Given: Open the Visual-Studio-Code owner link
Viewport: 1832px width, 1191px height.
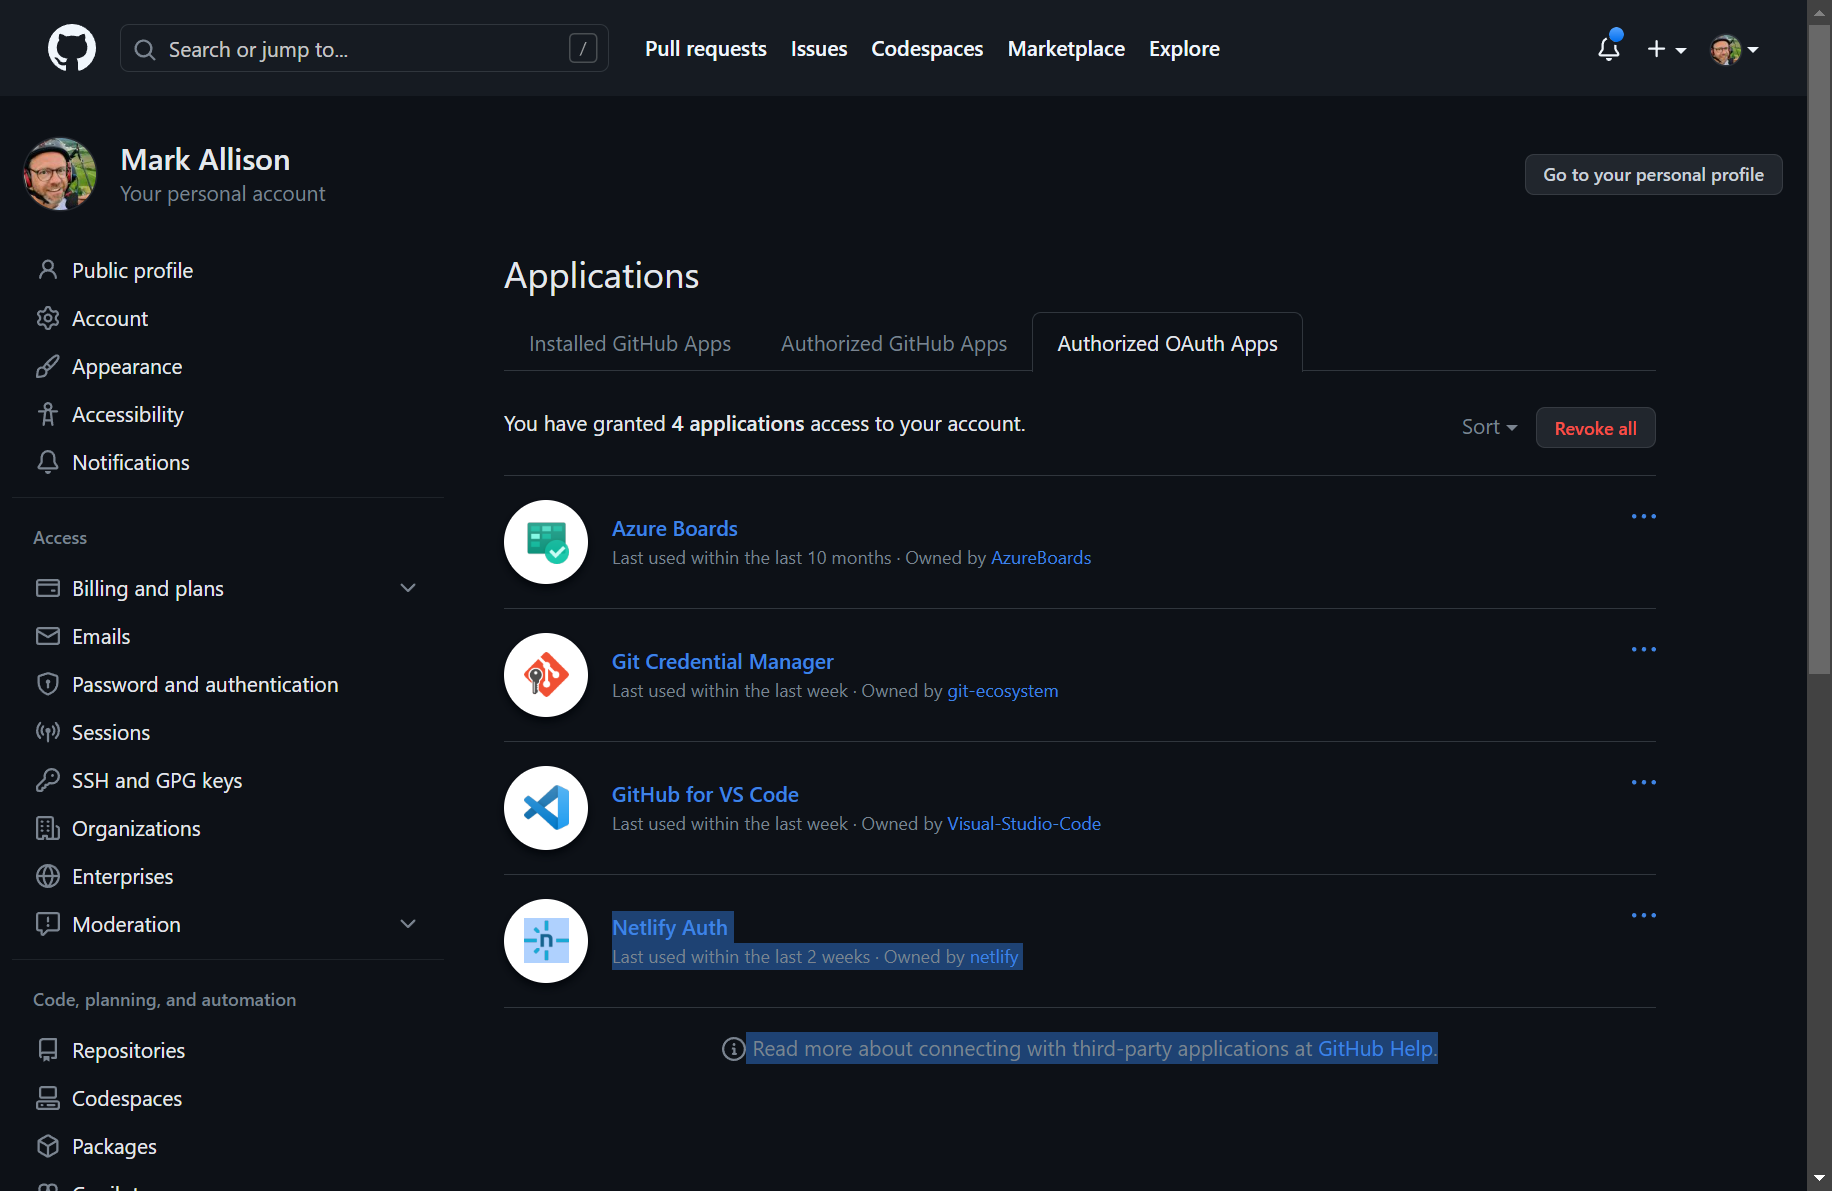Looking at the screenshot, I should [x=1024, y=824].
